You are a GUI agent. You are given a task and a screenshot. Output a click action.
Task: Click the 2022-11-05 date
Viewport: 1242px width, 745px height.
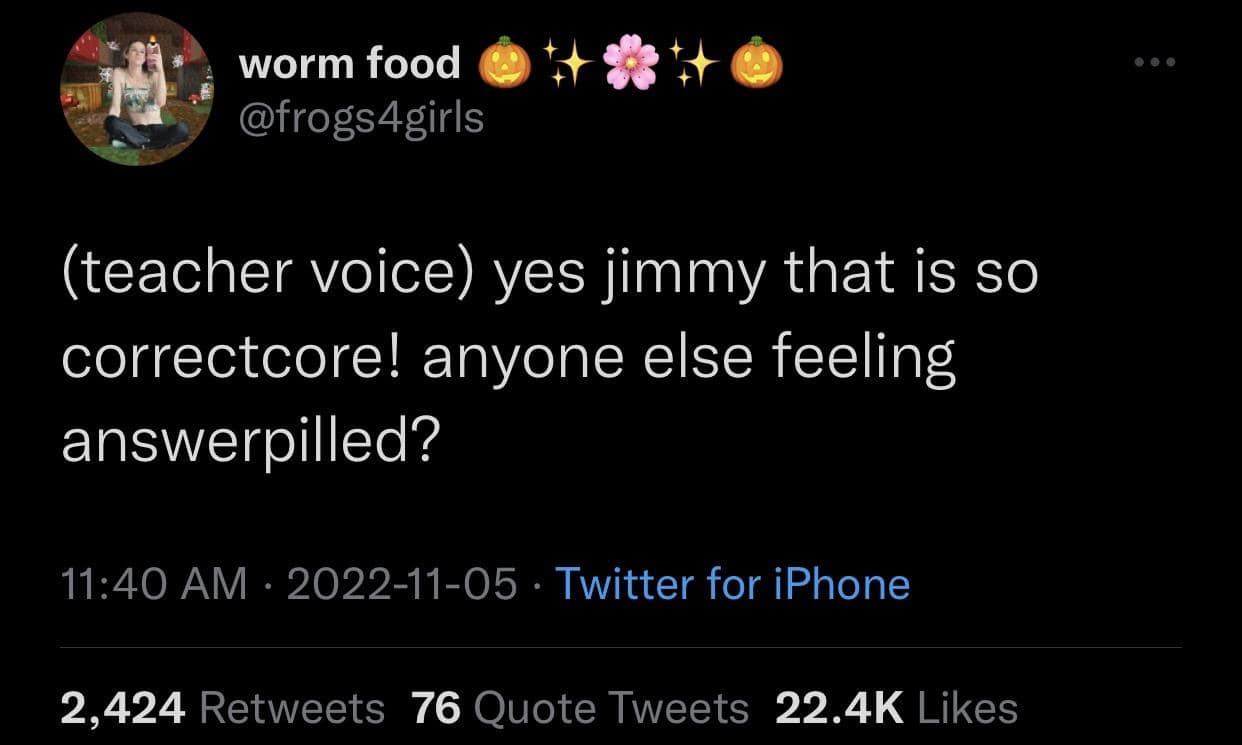(402, 583)
